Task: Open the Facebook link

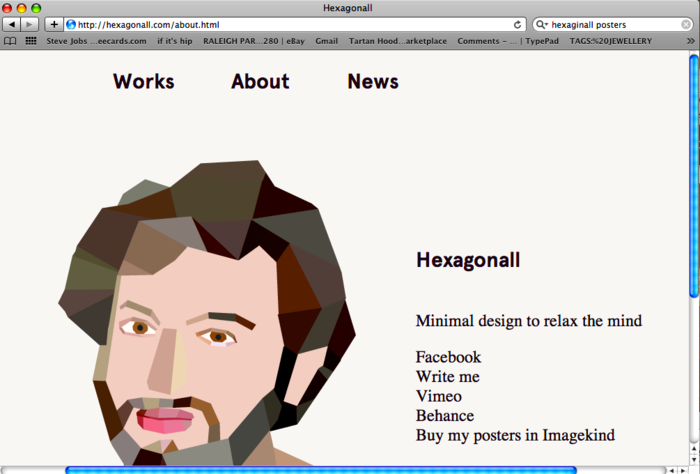Action: [448, 357]
